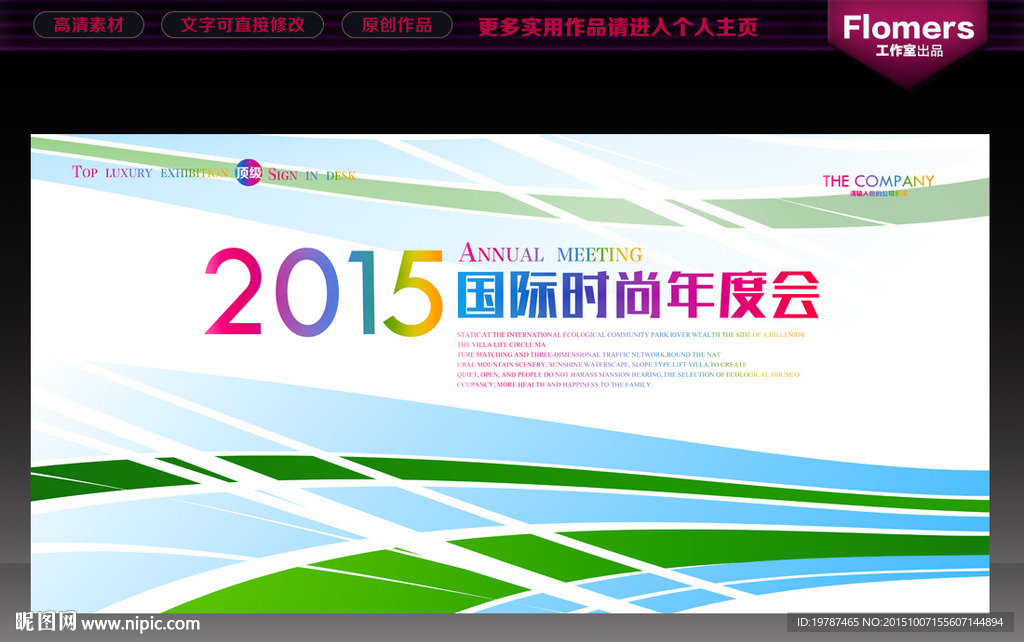The image size is (1024, 642).
Task: Click the ID:19787465 number text
Action: (827, 622)
